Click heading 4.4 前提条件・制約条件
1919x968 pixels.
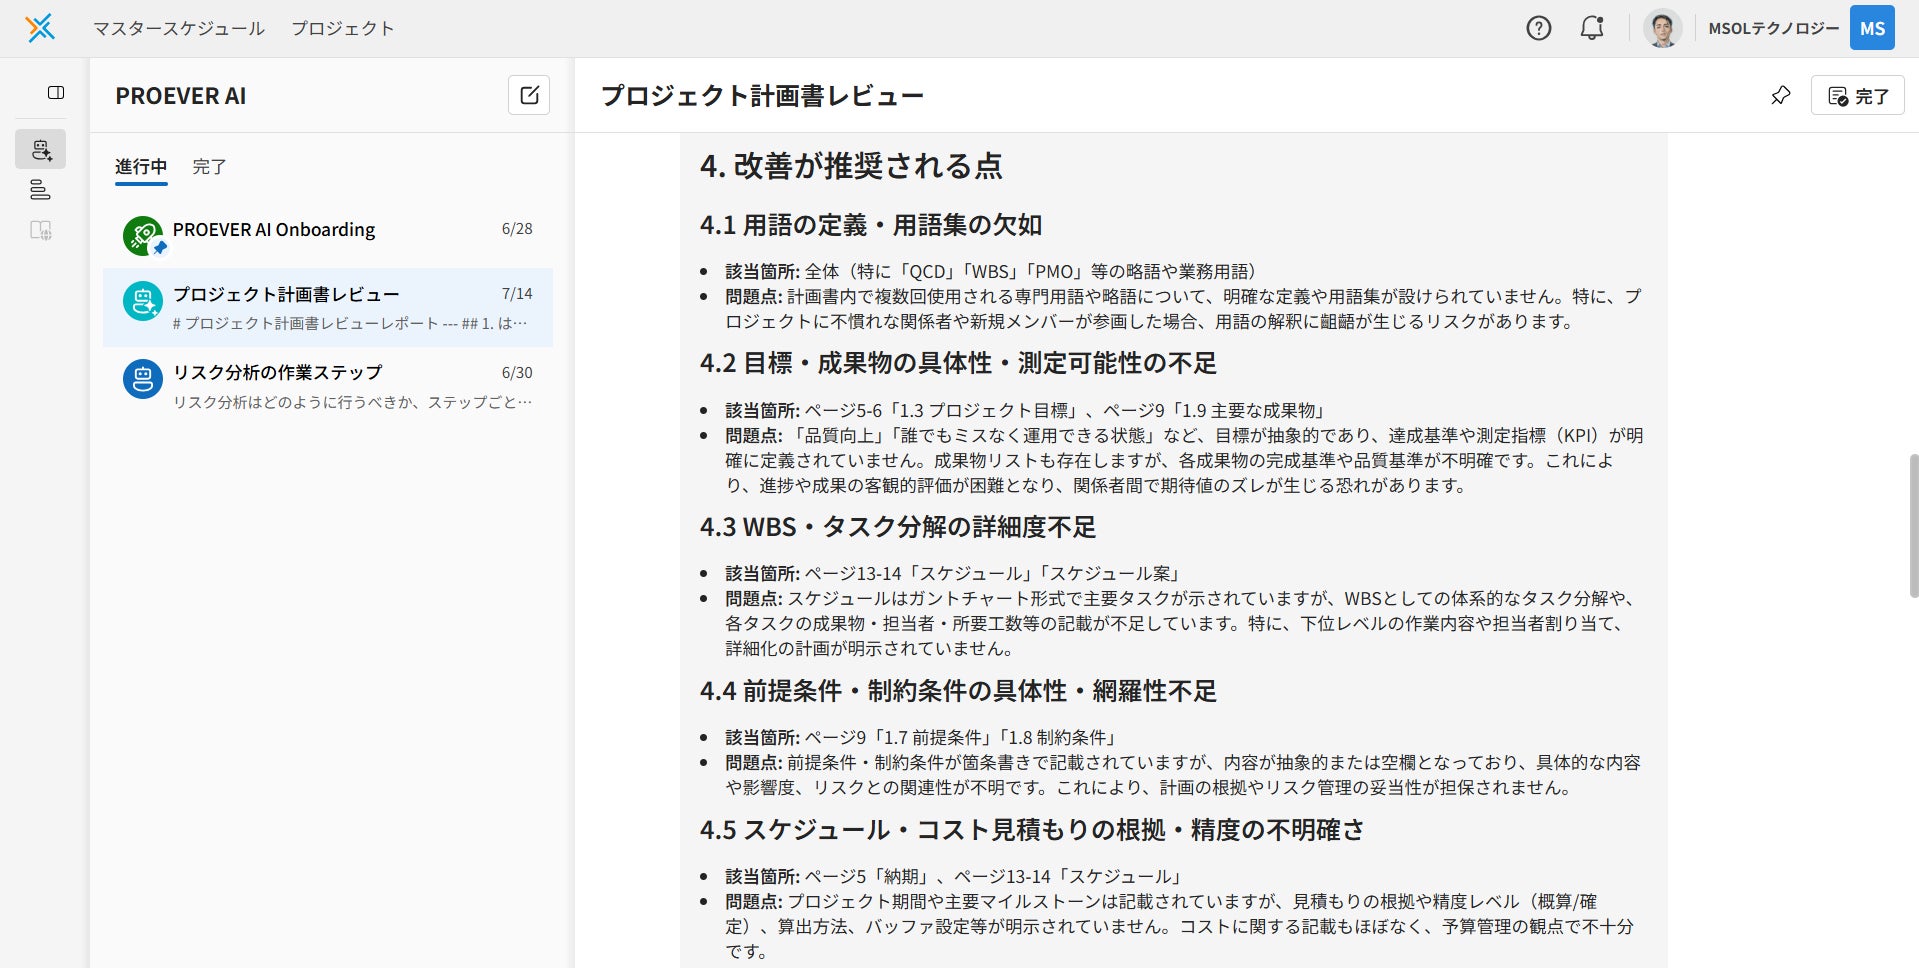click(958, 691)
